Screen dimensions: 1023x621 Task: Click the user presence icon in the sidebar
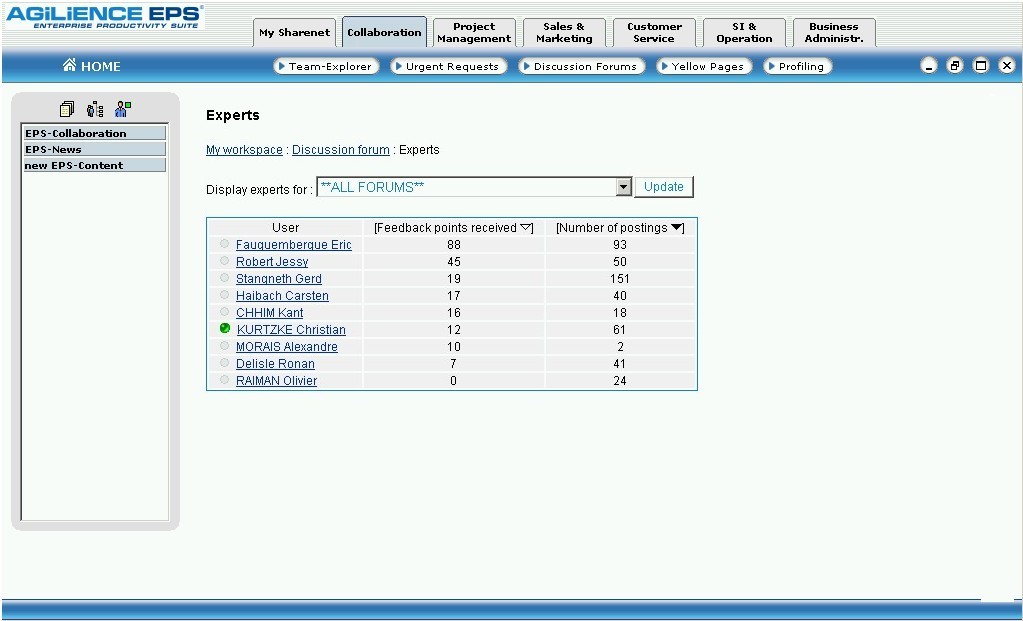pyautogui.click(x=123, y=109)
